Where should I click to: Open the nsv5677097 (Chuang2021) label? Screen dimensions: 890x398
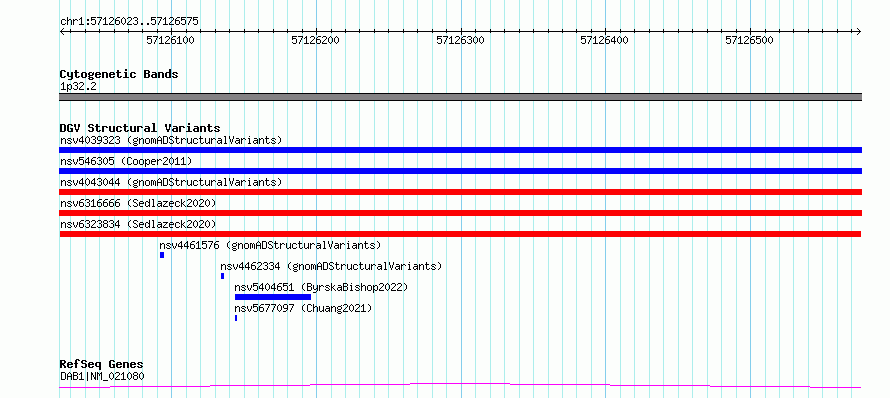pos(304,308)
